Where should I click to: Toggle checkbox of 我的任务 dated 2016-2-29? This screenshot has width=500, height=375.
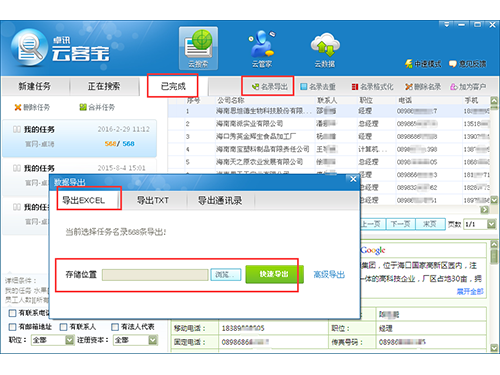(x=17, y=129)
